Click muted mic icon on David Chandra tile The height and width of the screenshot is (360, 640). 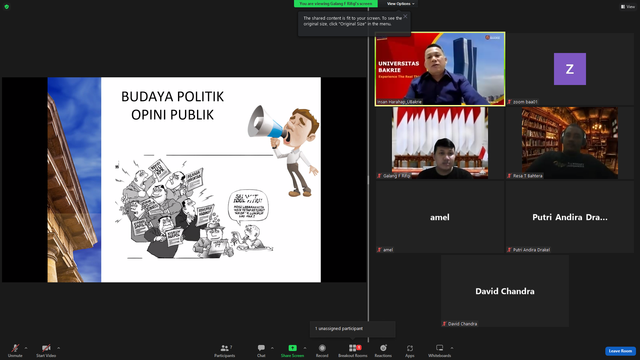tap(444, 324)
